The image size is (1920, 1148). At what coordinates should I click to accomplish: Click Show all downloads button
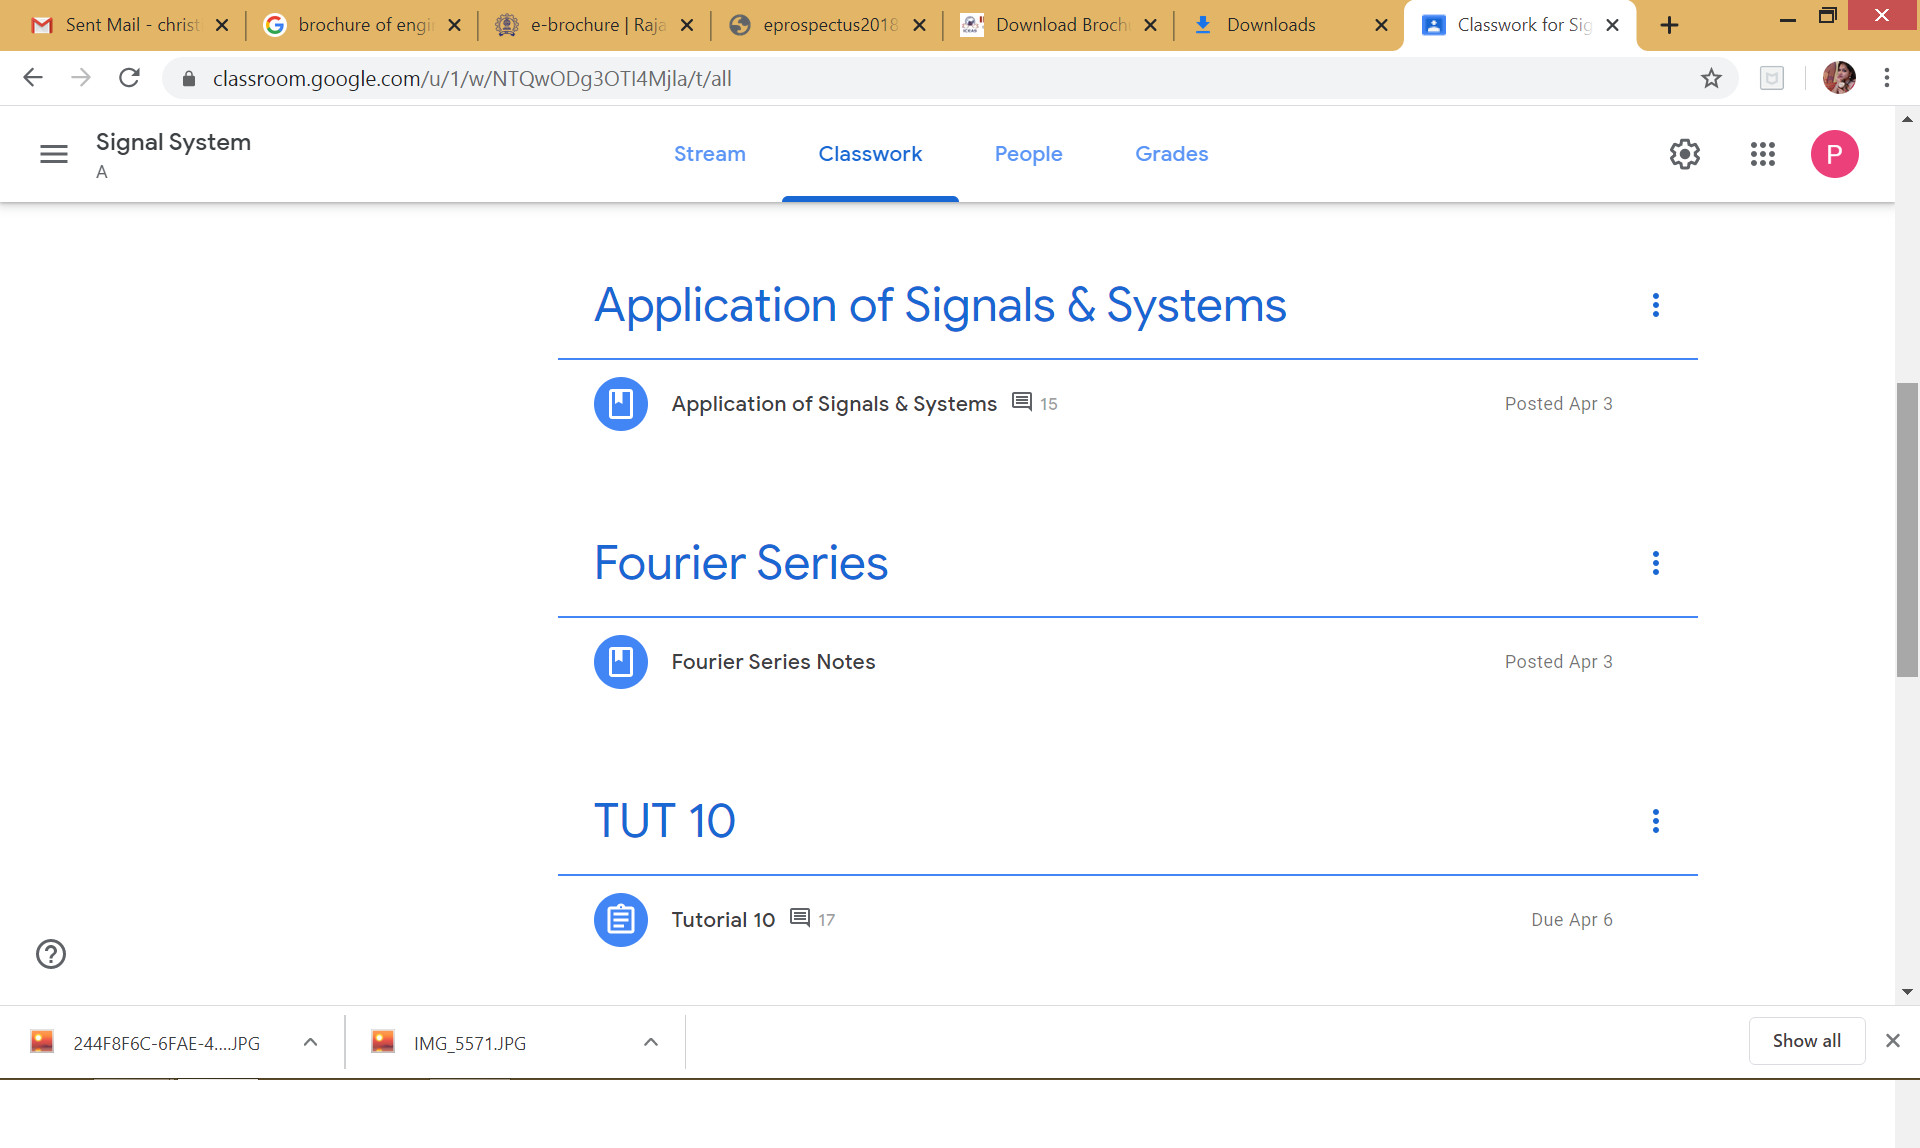pos(1806,1041)
